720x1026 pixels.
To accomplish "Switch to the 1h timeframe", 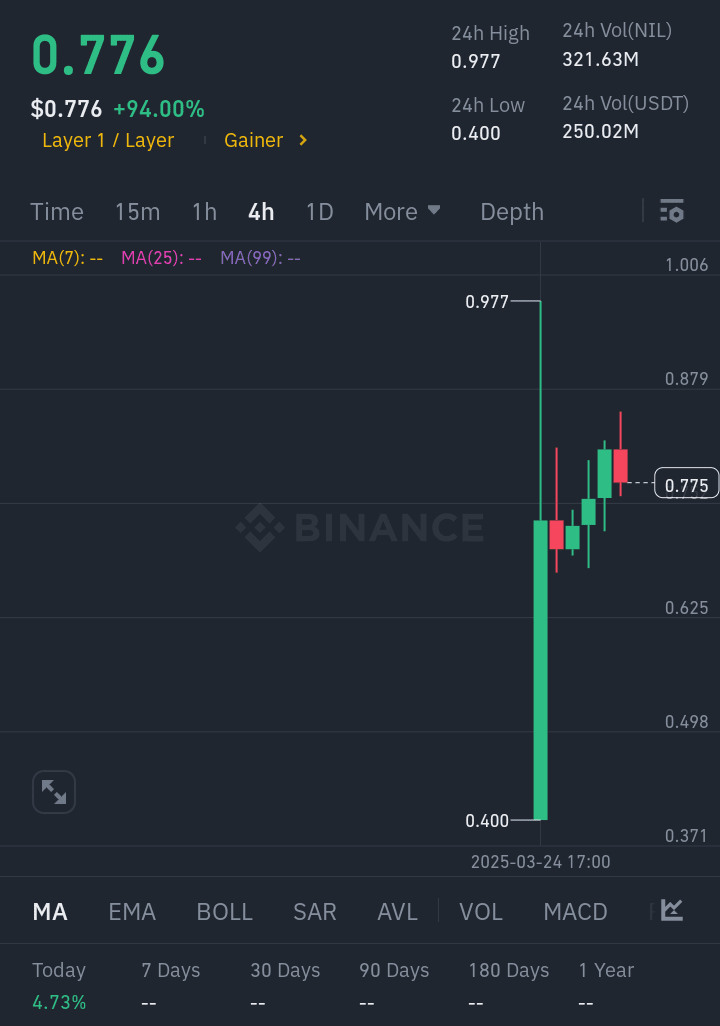I will pos(204,212).
